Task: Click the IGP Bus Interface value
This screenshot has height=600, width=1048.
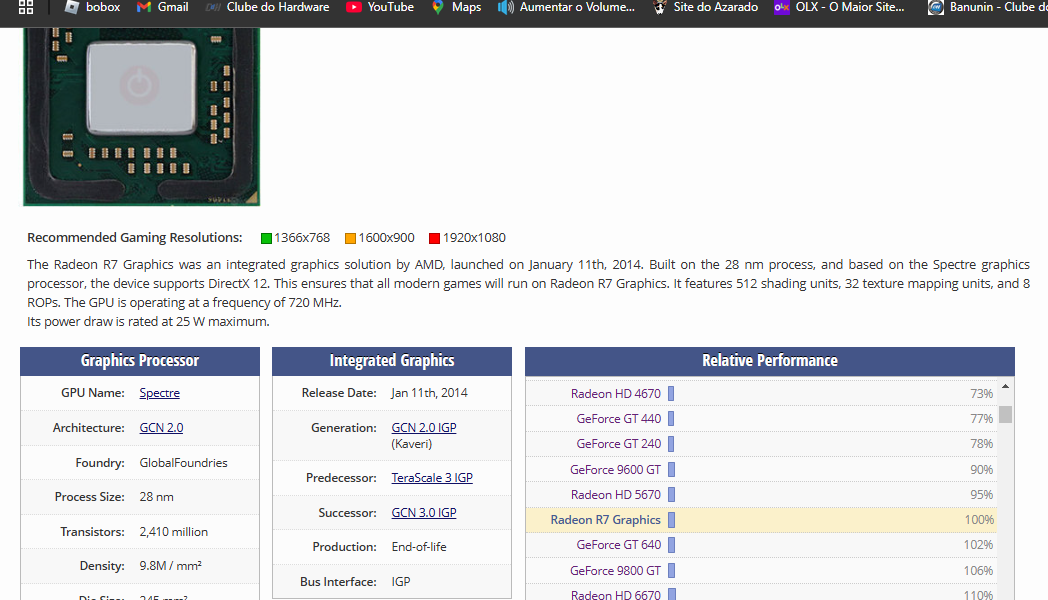Action: (401, 581)
